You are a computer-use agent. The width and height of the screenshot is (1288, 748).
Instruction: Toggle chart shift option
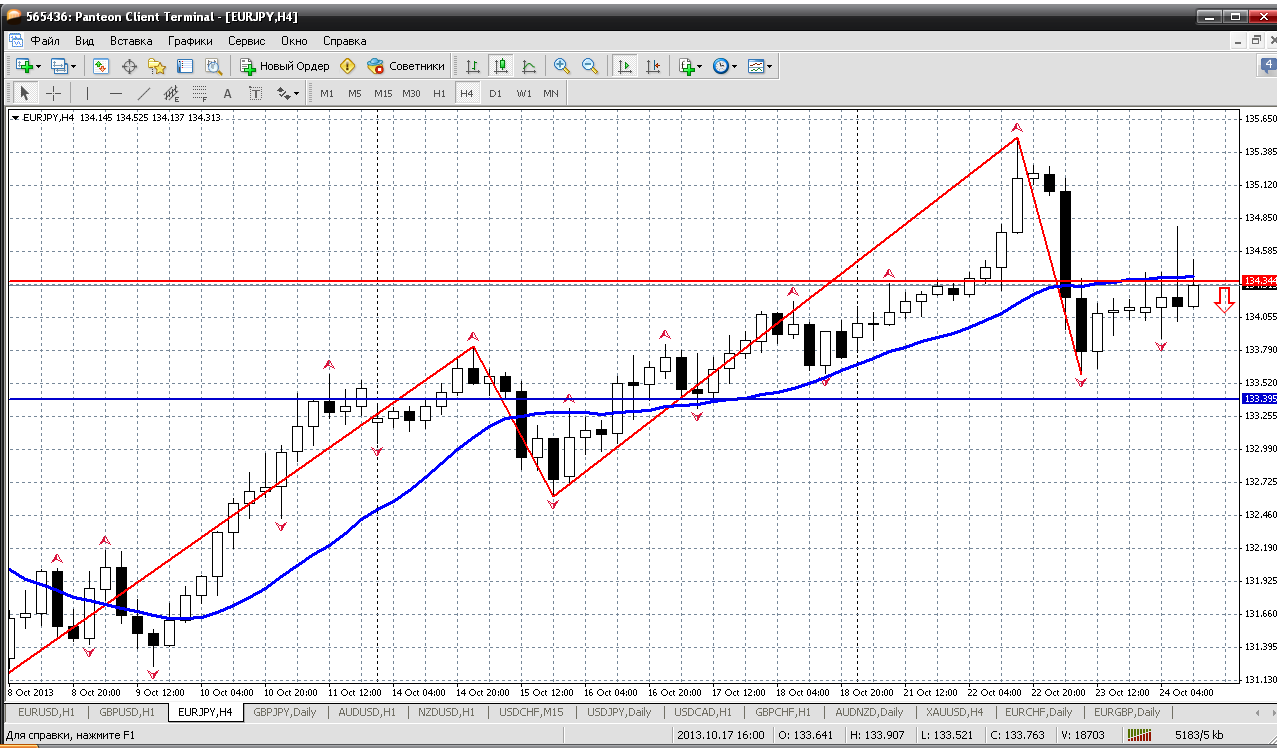(653, 66)
